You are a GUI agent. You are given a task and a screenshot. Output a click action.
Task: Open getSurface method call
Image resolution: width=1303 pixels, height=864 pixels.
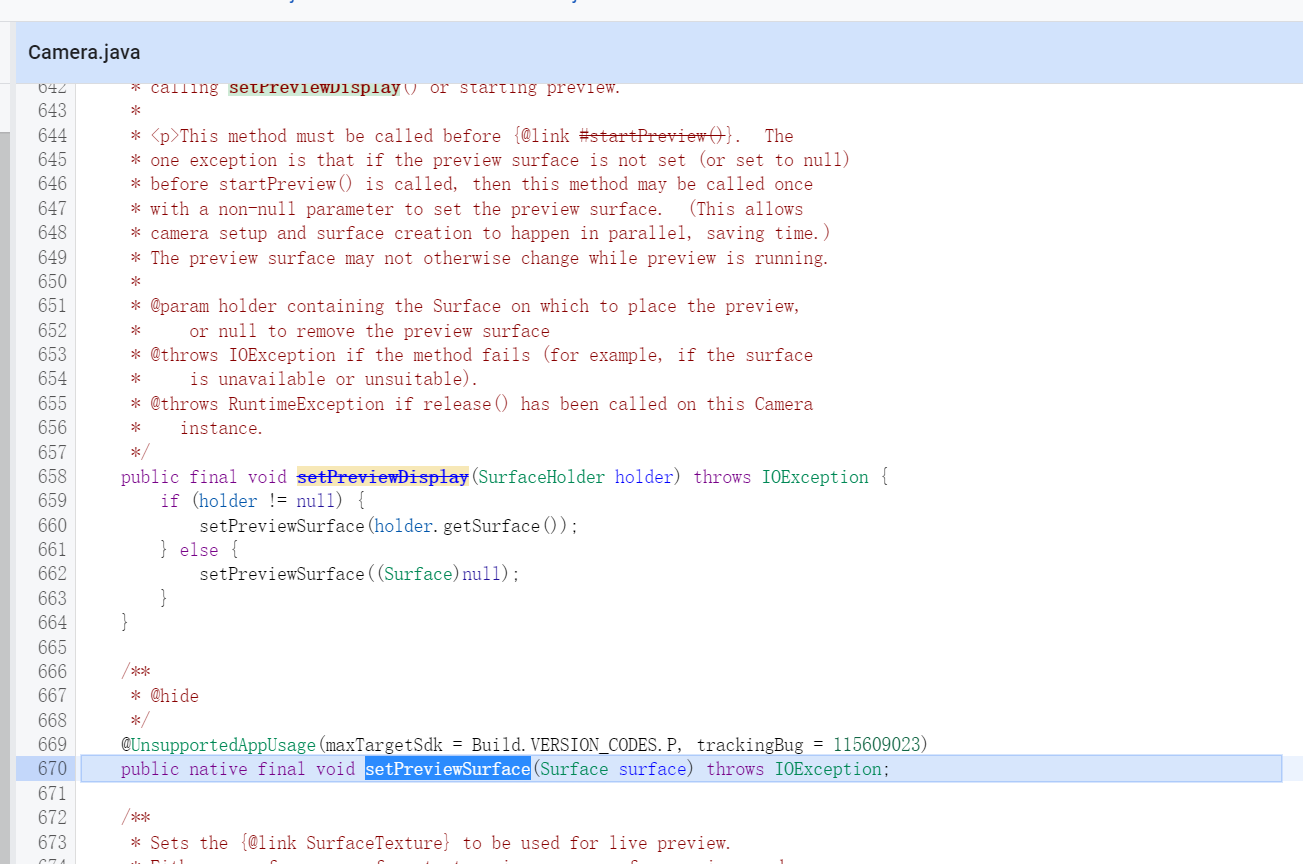[x=492, y=526]
